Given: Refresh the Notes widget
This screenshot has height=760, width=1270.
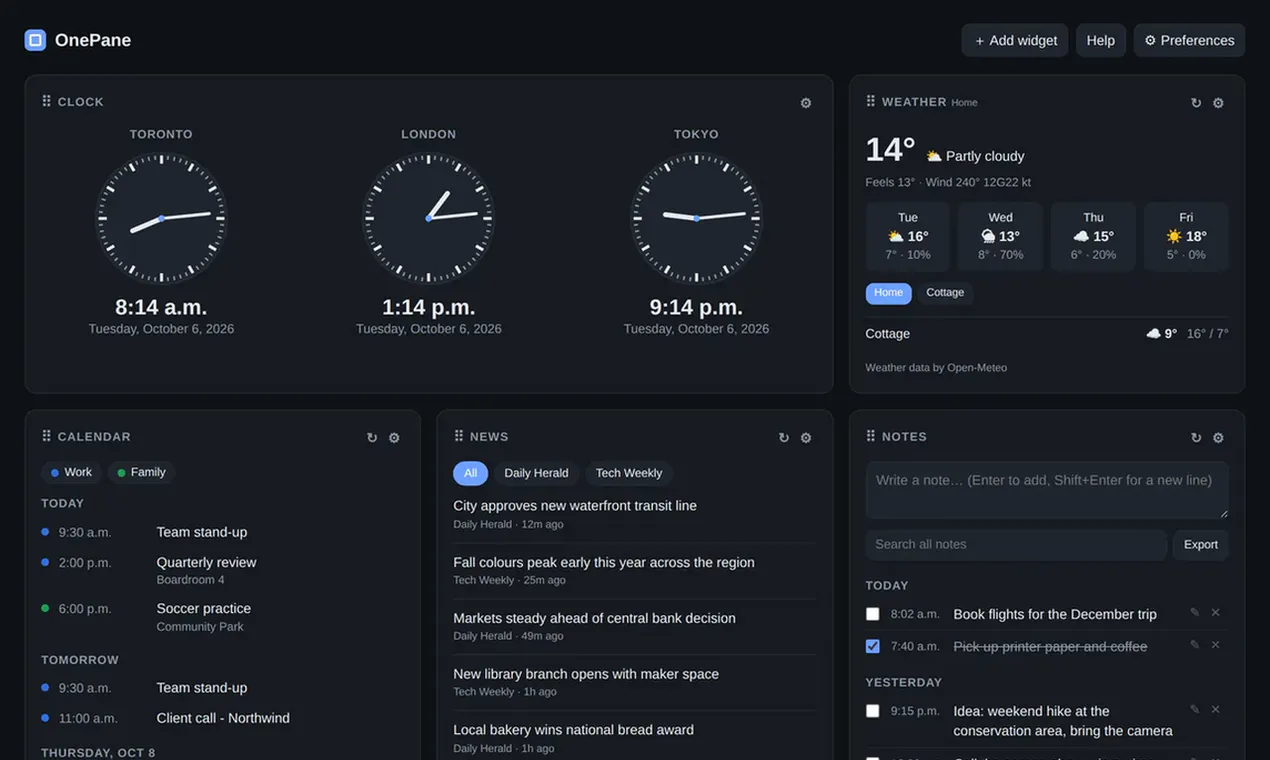Looking at the screenshot, I should click(1196, 438).
